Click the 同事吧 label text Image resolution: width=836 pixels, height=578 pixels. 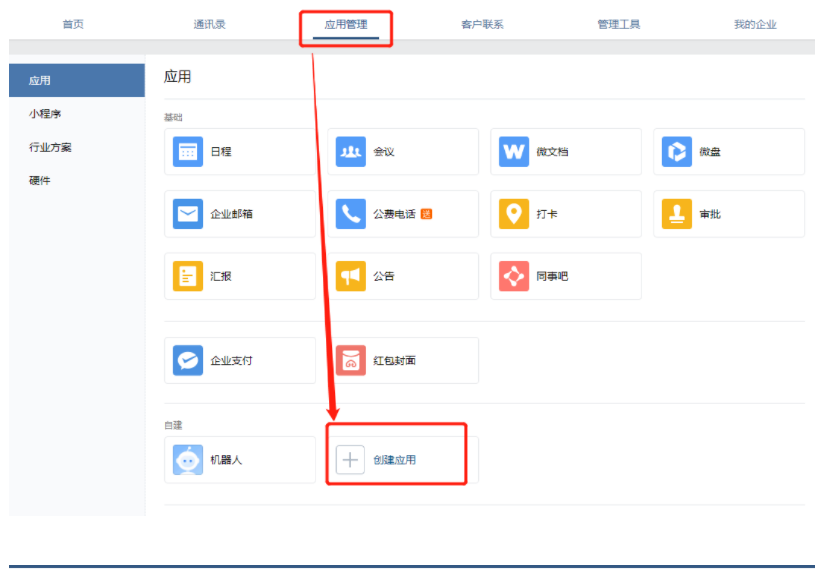pyautogui.click(x=552, y=276)
